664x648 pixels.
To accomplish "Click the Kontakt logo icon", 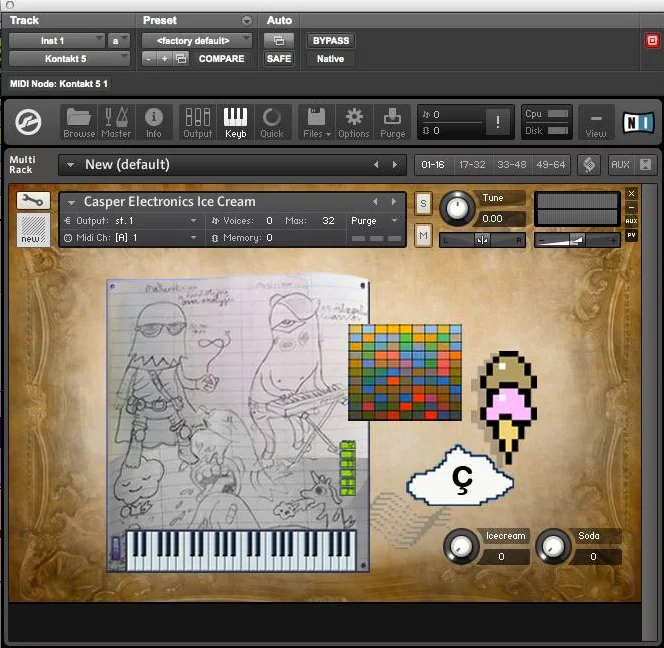I will click(28, 122).
